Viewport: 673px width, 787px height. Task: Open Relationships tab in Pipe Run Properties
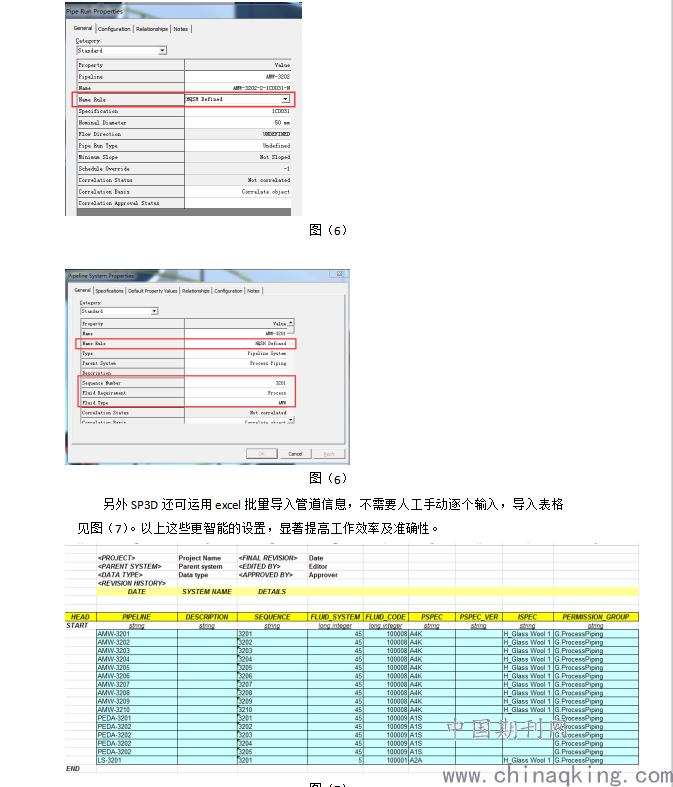click(x=152, y=29)
